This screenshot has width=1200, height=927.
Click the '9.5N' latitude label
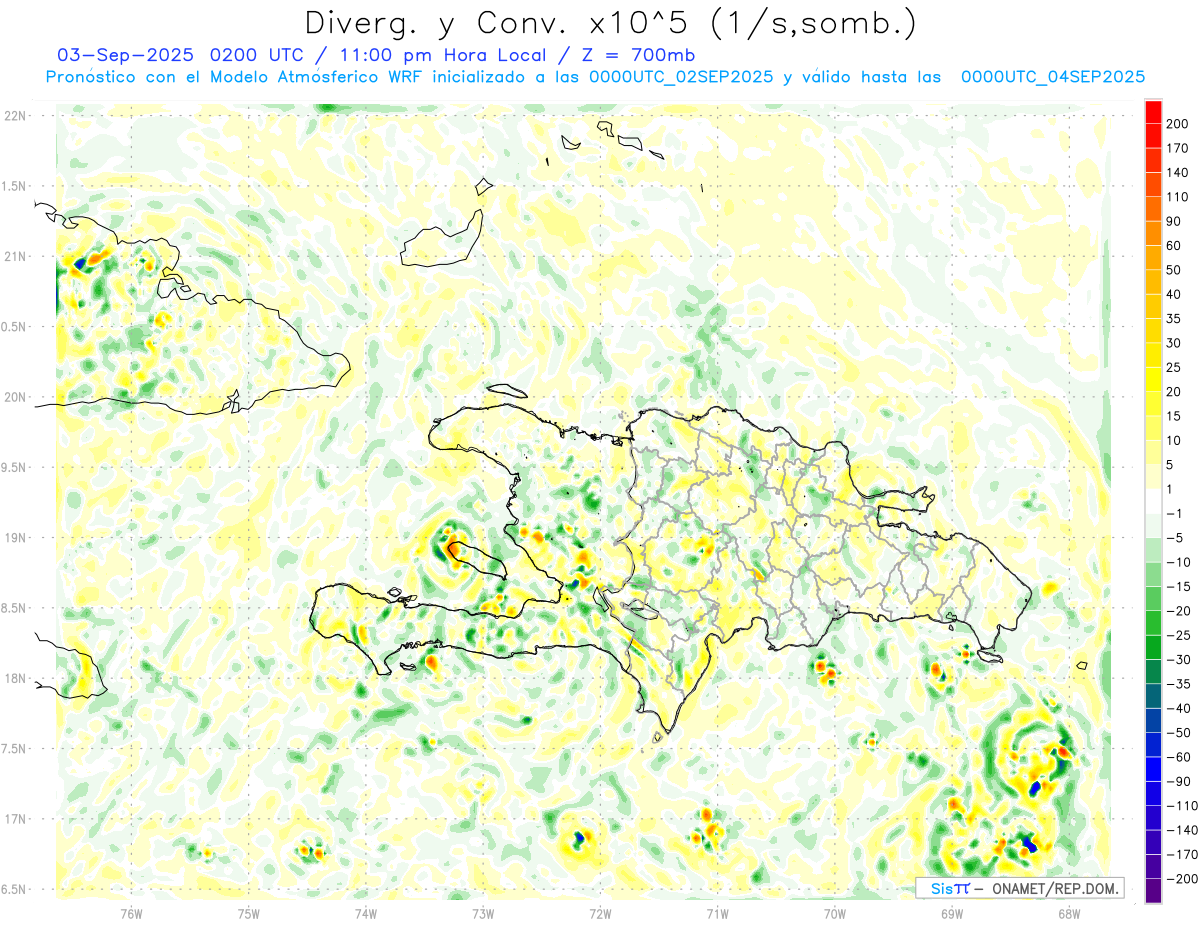coord(15,467)
